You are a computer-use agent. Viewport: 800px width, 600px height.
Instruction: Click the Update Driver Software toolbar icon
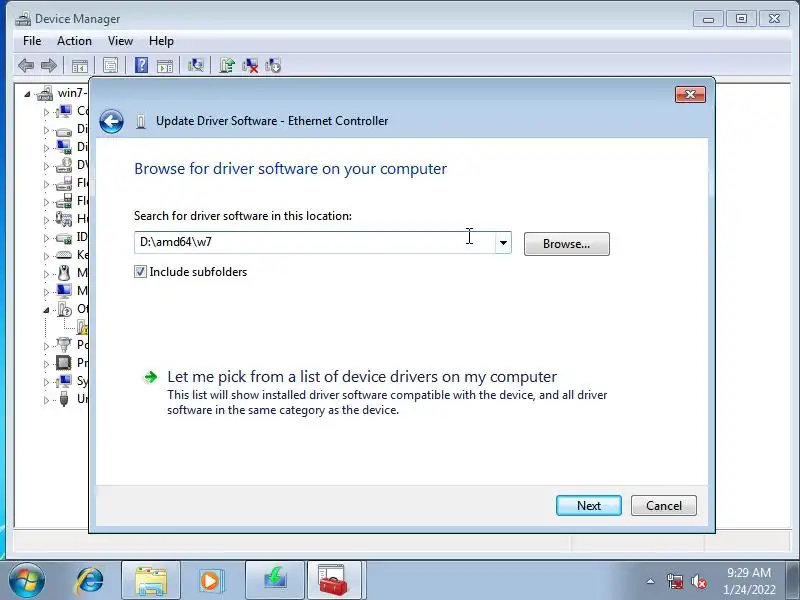point(227,65)
